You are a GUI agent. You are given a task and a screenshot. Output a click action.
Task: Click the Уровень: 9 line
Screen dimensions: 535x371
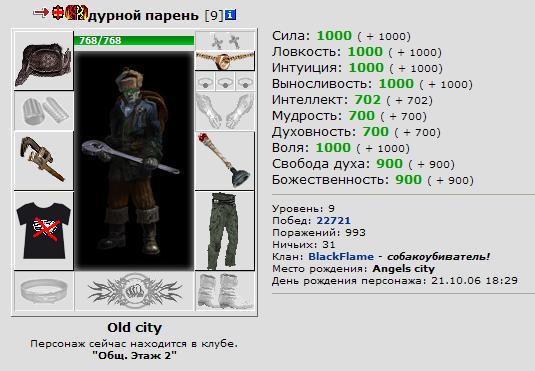click(x=303, y=209)
